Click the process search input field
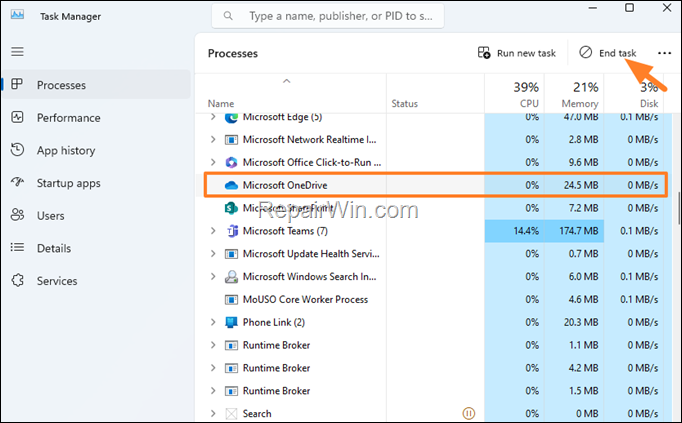682x423 pixels. 328,16
